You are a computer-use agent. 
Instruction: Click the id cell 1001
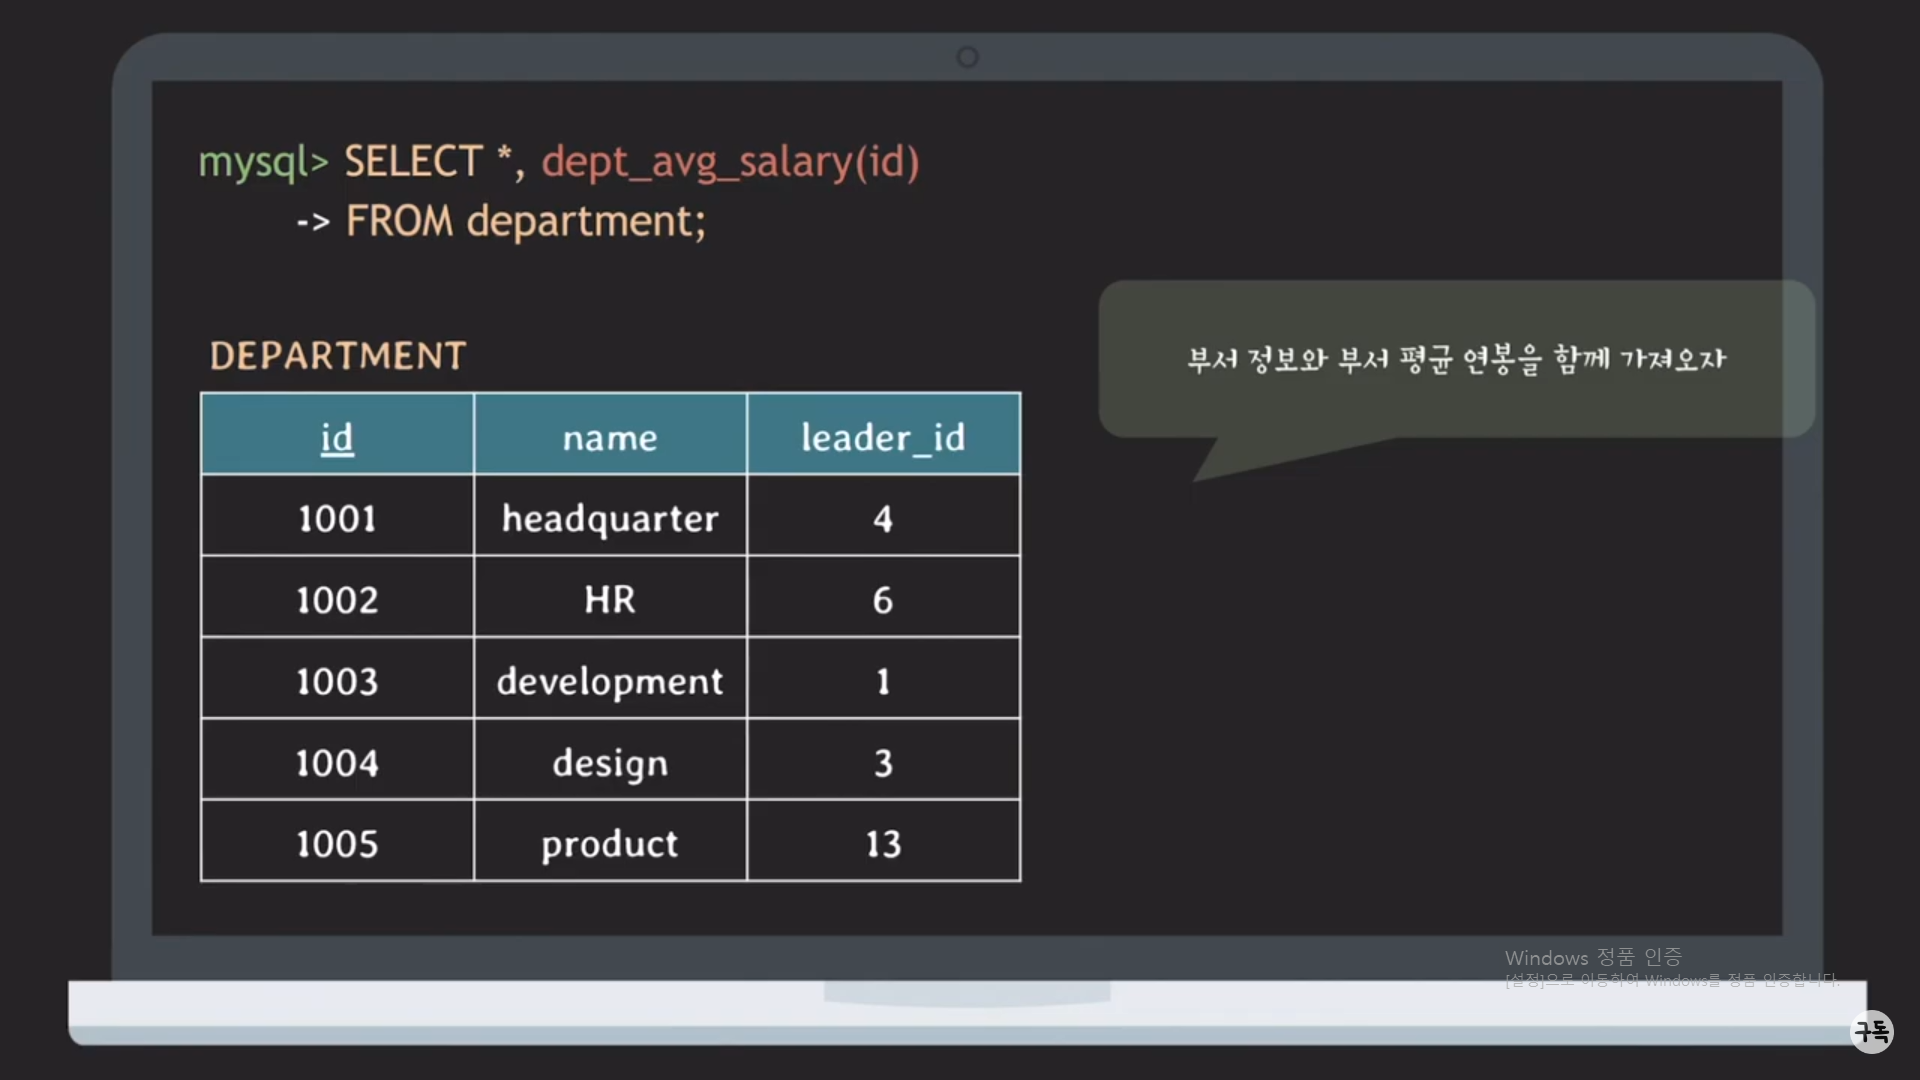[x=337, y=518]
